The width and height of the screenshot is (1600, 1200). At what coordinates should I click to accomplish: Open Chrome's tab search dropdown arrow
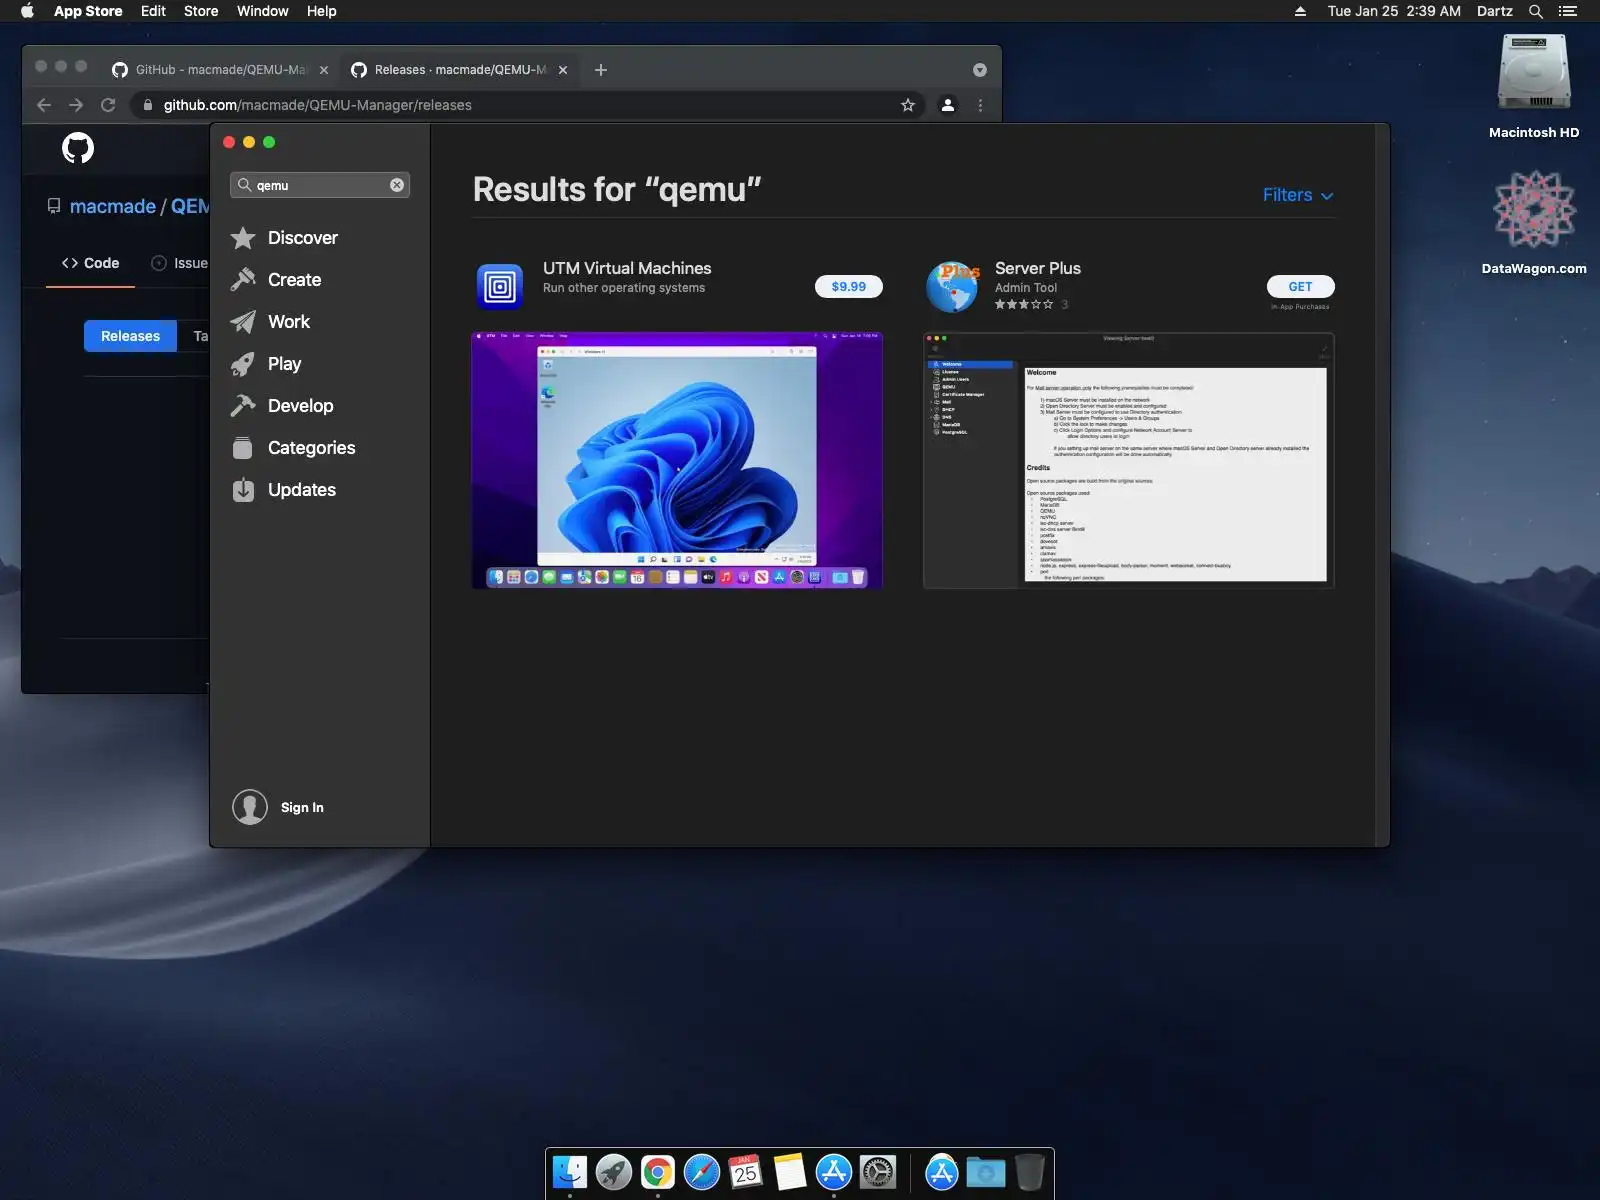(980, 70)
